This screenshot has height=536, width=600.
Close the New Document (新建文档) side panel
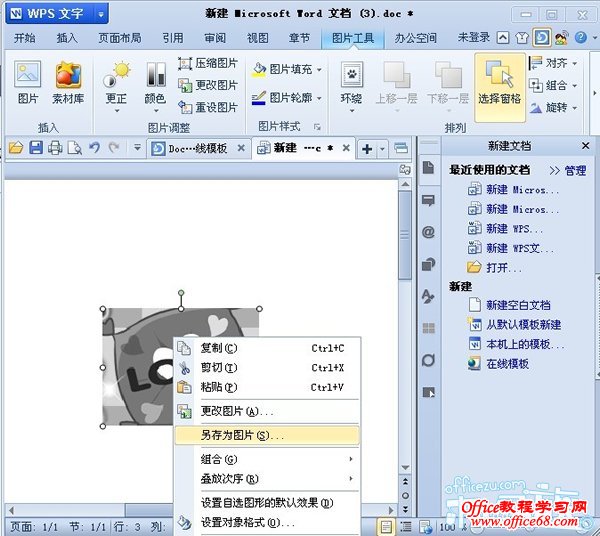click(x=586, y=146)
